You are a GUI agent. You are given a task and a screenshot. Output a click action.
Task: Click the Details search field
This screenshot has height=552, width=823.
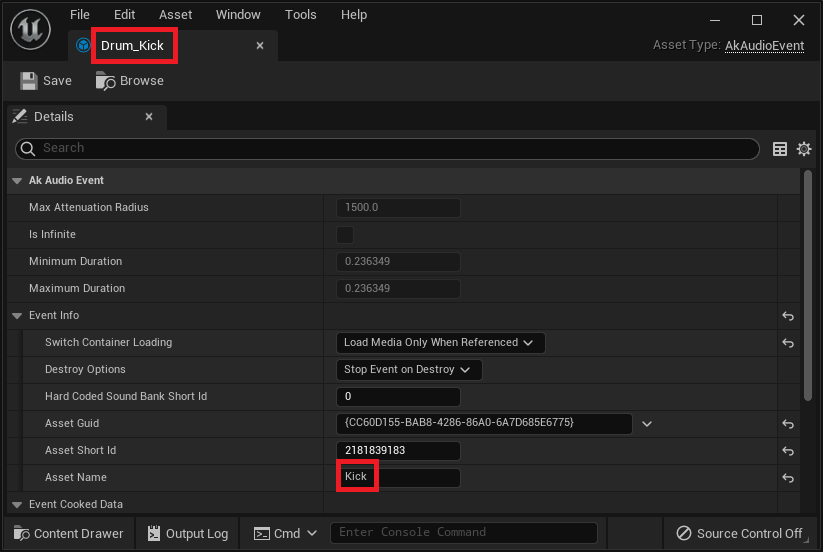(390, 148)
